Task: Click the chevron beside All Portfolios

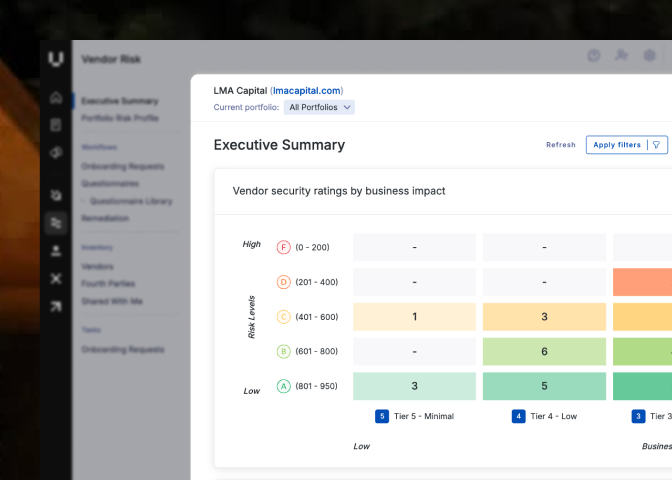Action: click(x=347, y=107)
